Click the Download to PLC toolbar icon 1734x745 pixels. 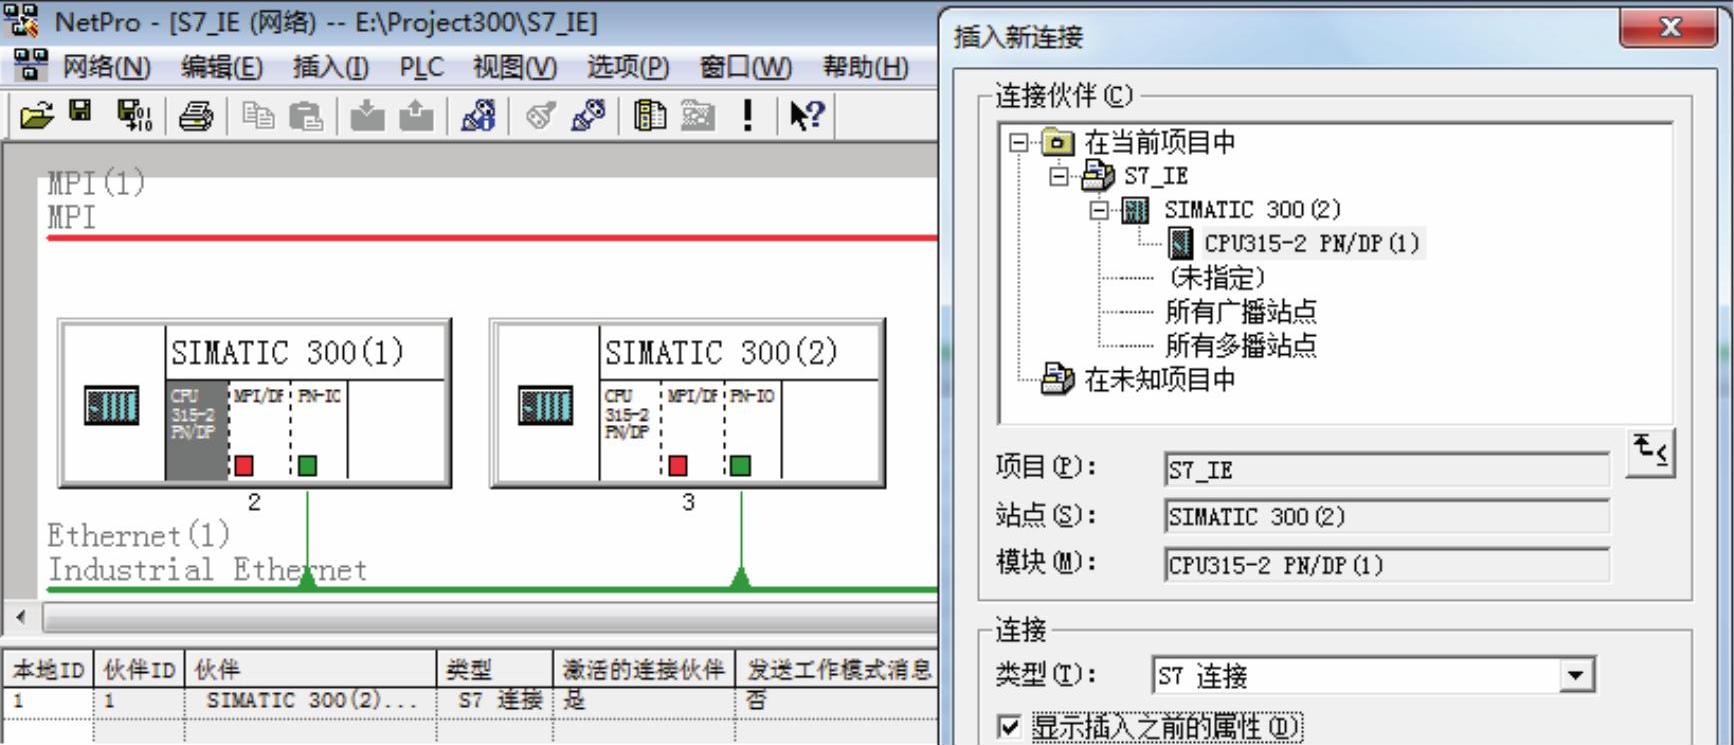pyautogui.click(x=367, y=116)
